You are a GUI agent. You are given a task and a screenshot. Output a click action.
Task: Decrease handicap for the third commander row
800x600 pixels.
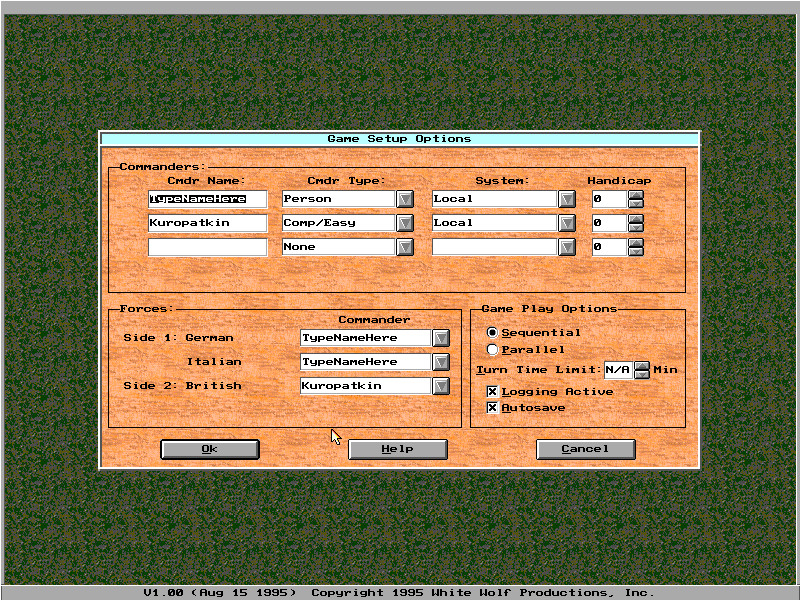click(x=636, y=251)
